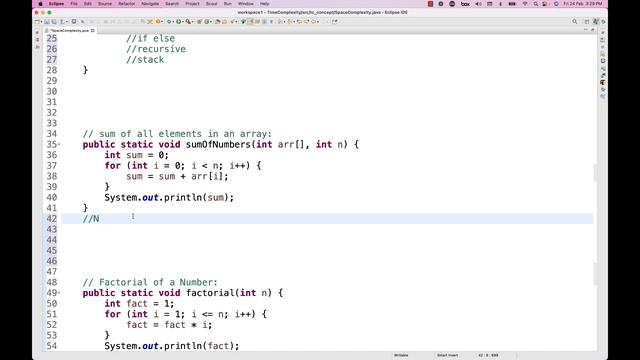
Task: Click the volume icon in menu bar
Action: click(478, 4)
